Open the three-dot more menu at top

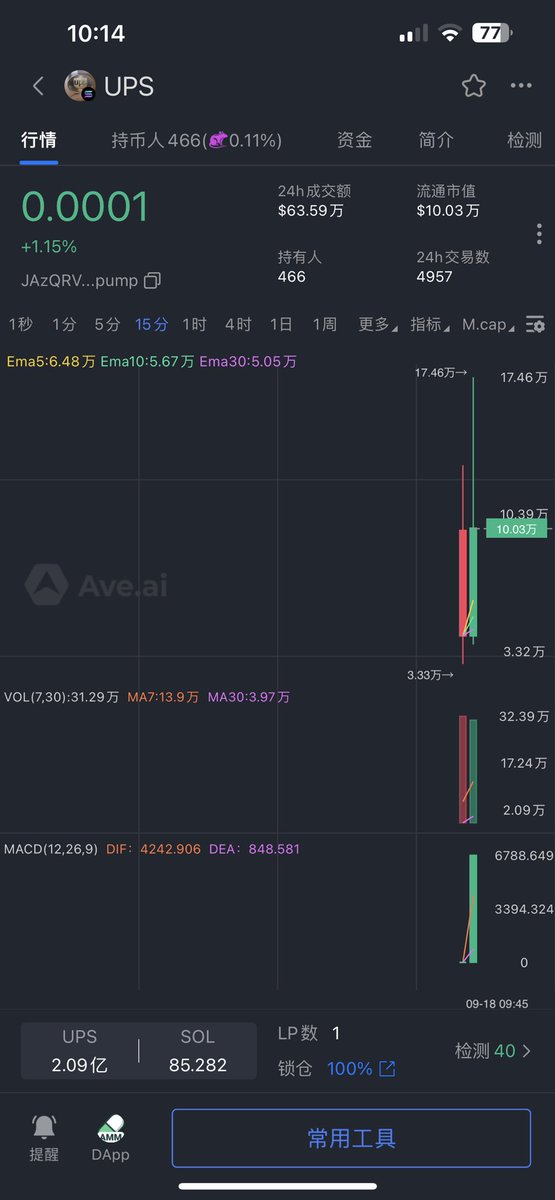(521, 86)
